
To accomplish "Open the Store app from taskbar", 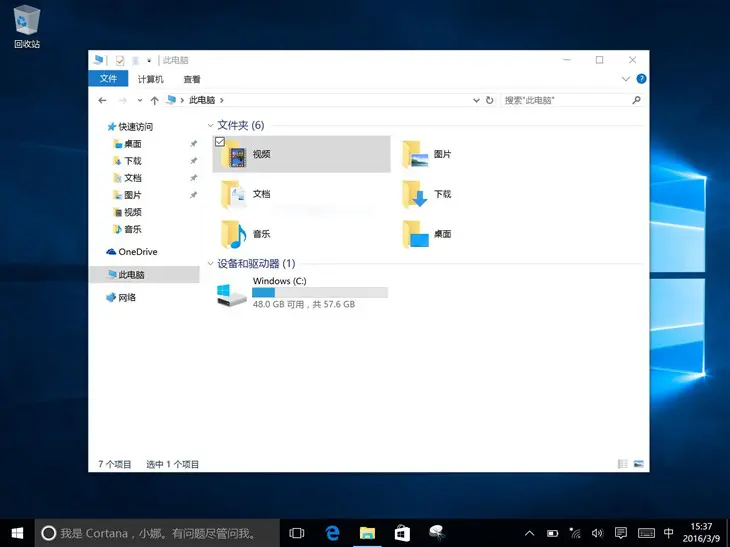I will [402, 533].
